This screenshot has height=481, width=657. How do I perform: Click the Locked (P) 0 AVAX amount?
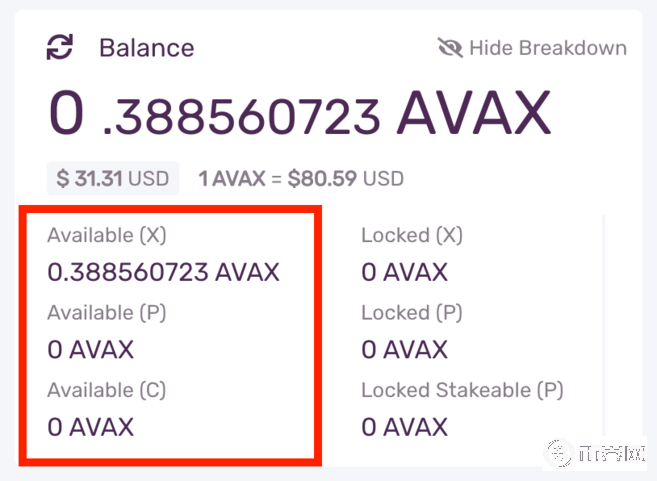click(404, 350)
